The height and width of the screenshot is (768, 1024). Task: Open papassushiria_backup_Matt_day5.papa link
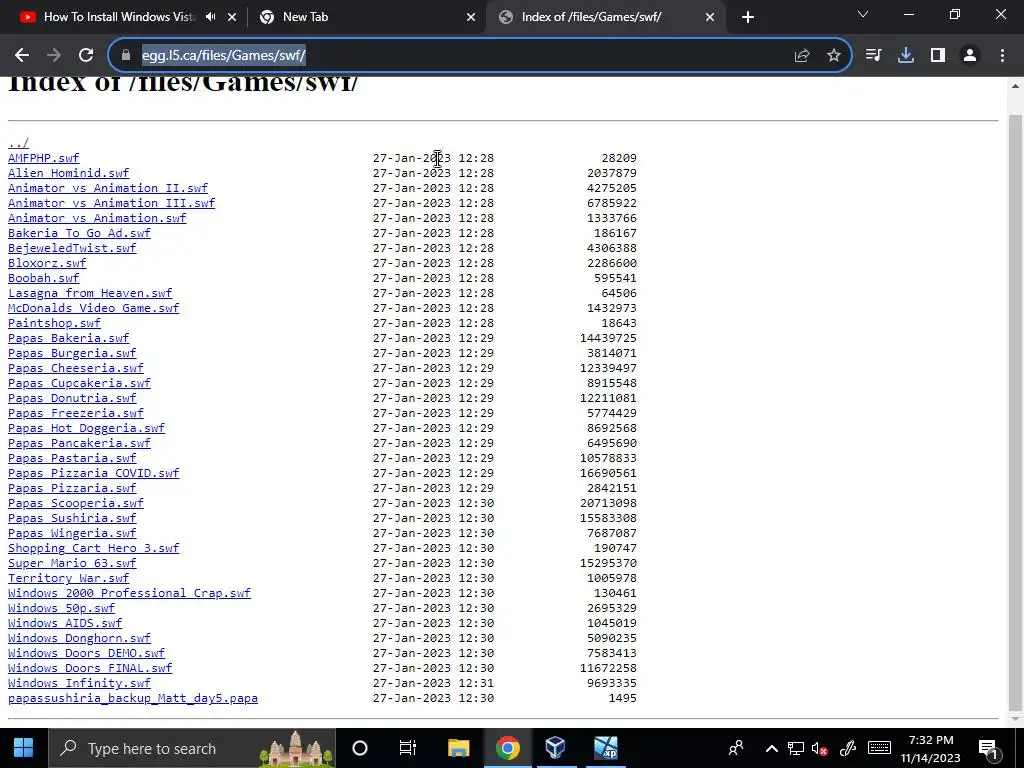click(133, 699)
